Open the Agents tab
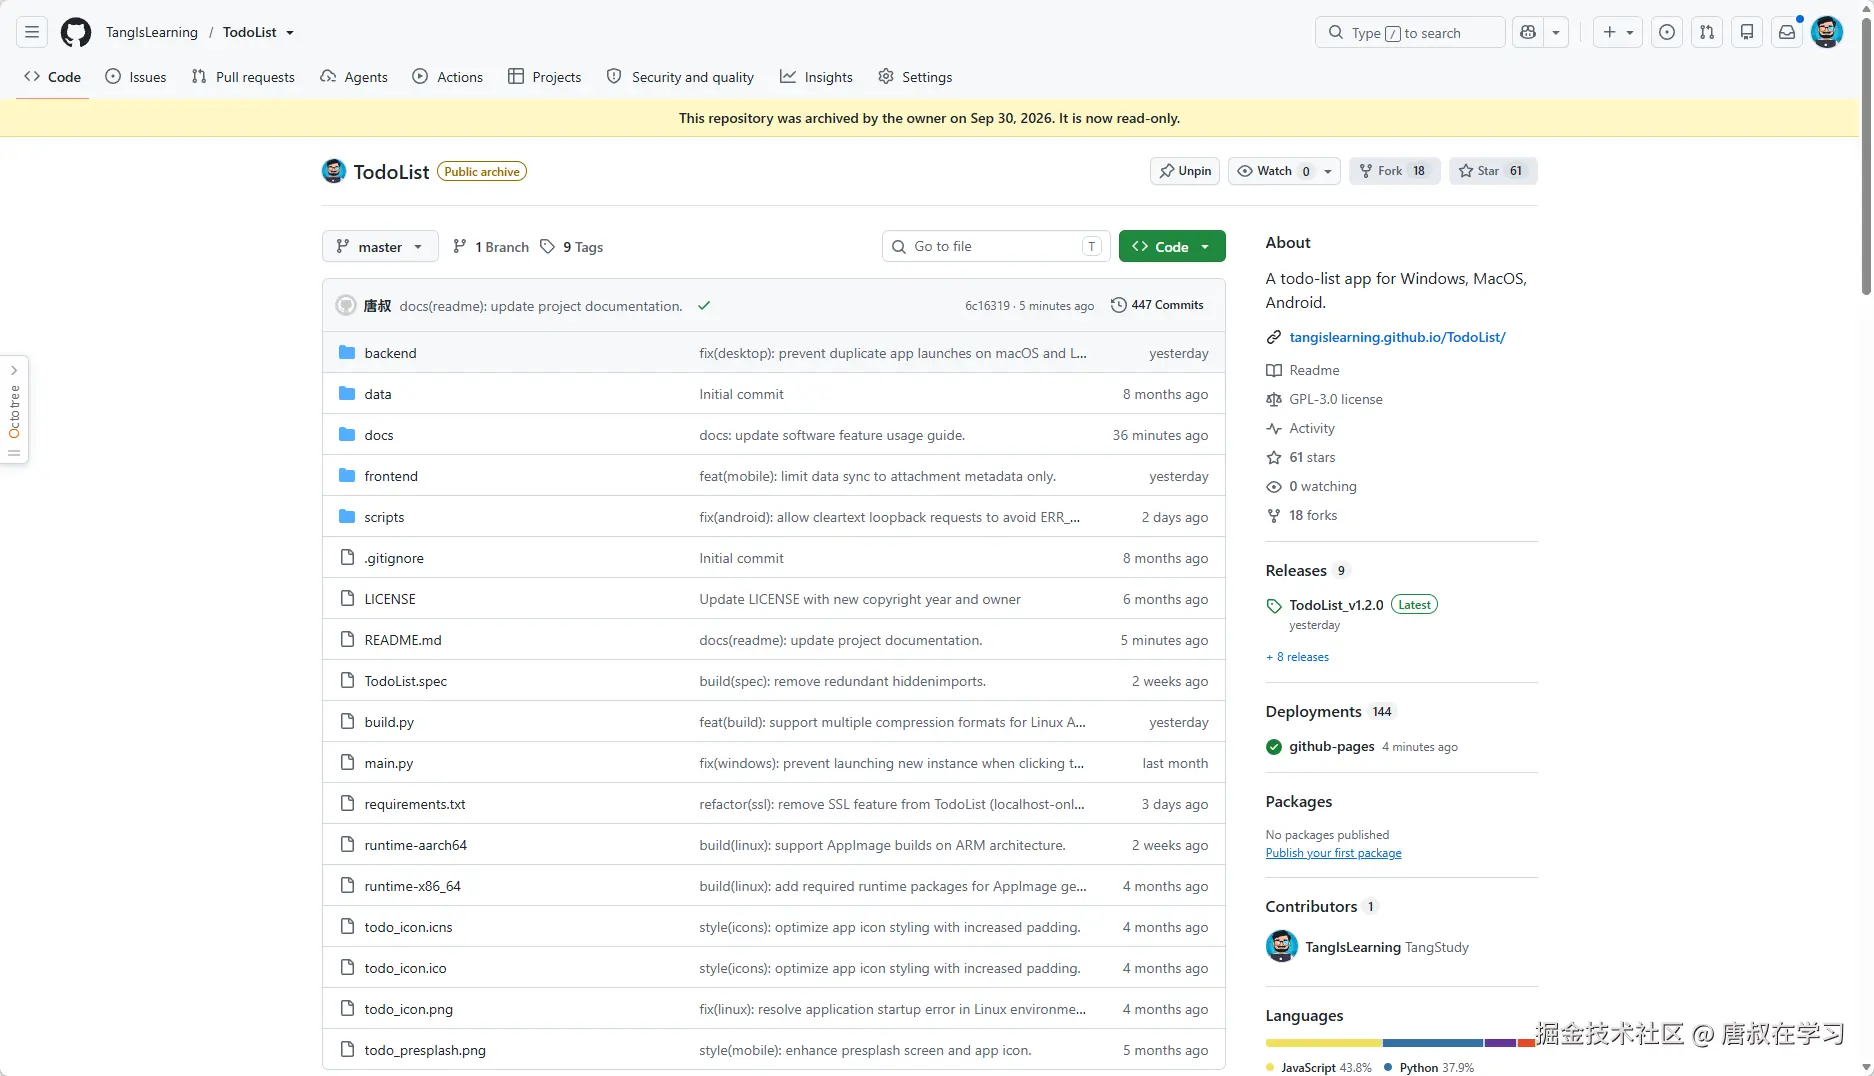The height and width of the screenshot is (1076, 1874). (354, 77)
